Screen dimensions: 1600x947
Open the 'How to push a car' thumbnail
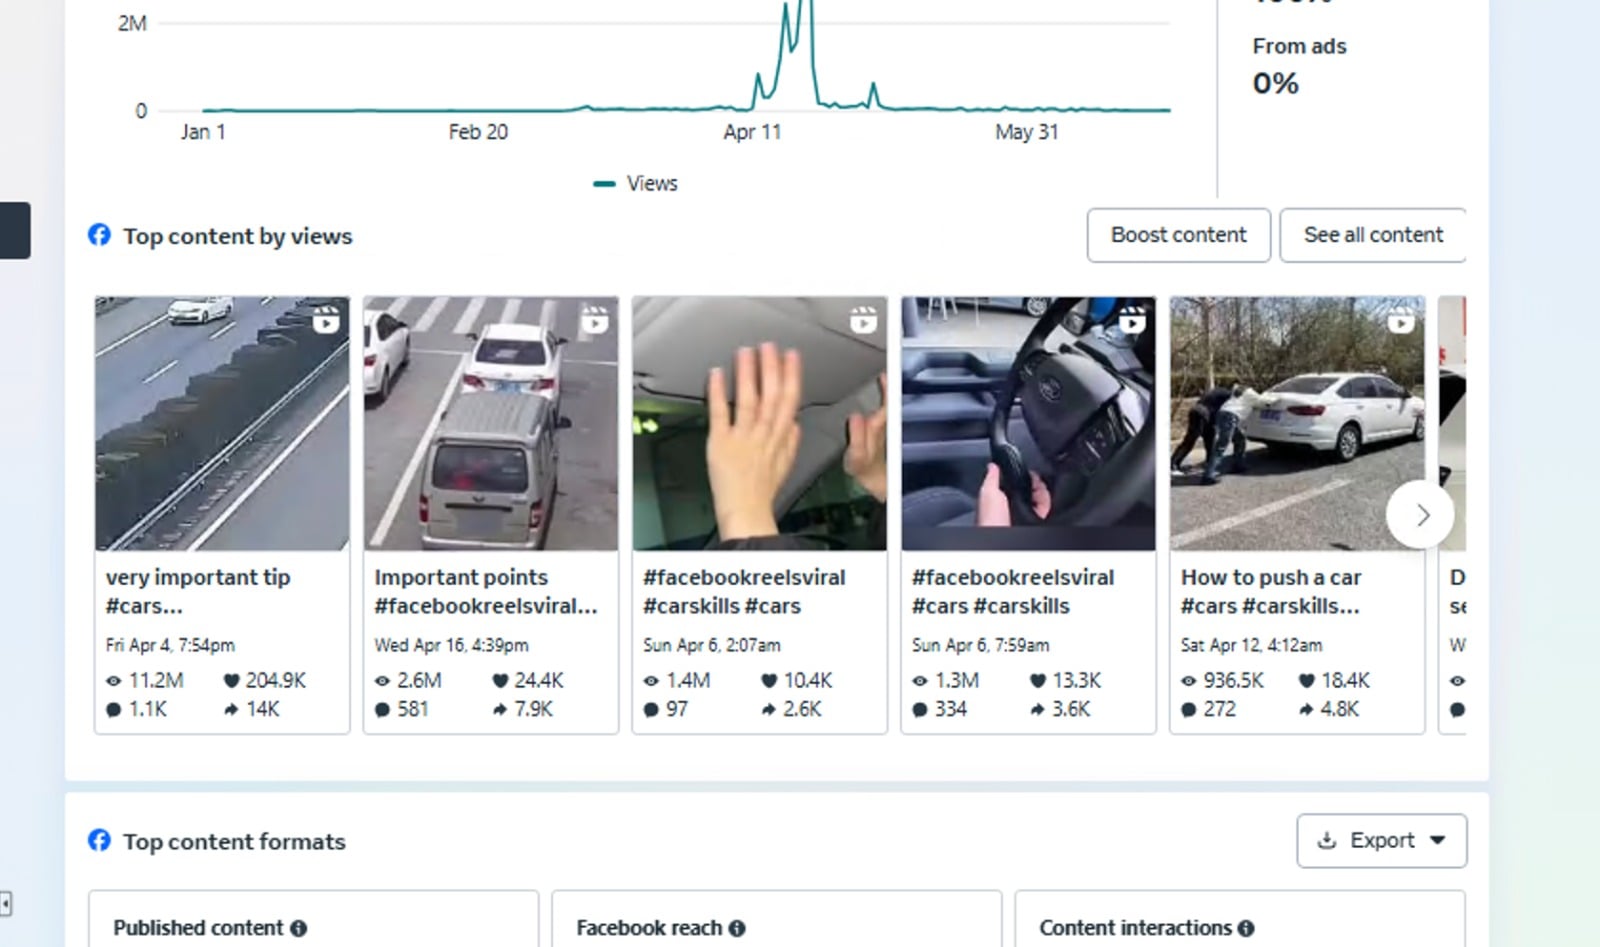(x=1296, y=423)
